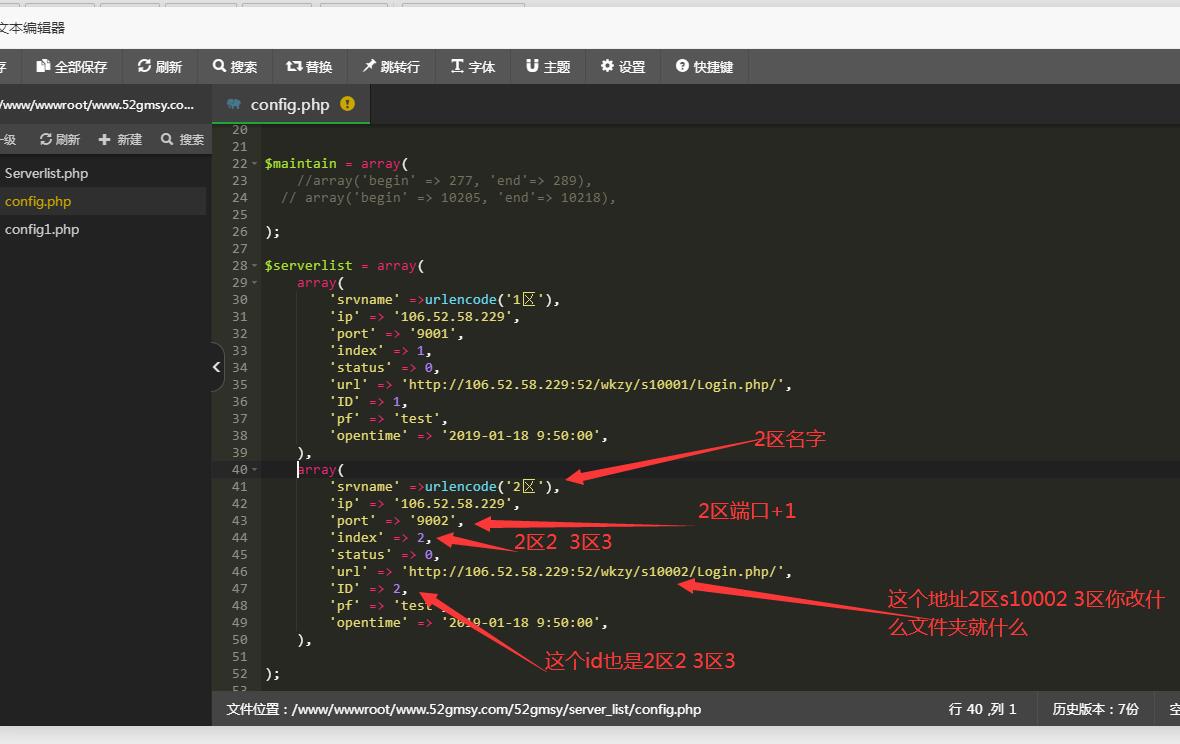The width and height of the screenshot is (1180, 744).
Task: Click the 全部保存 (save all) toolbar button
Action: point(71,67)
